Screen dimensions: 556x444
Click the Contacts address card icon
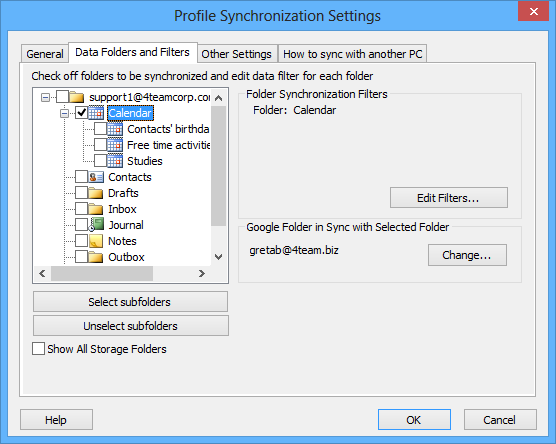tap(96, 177)
